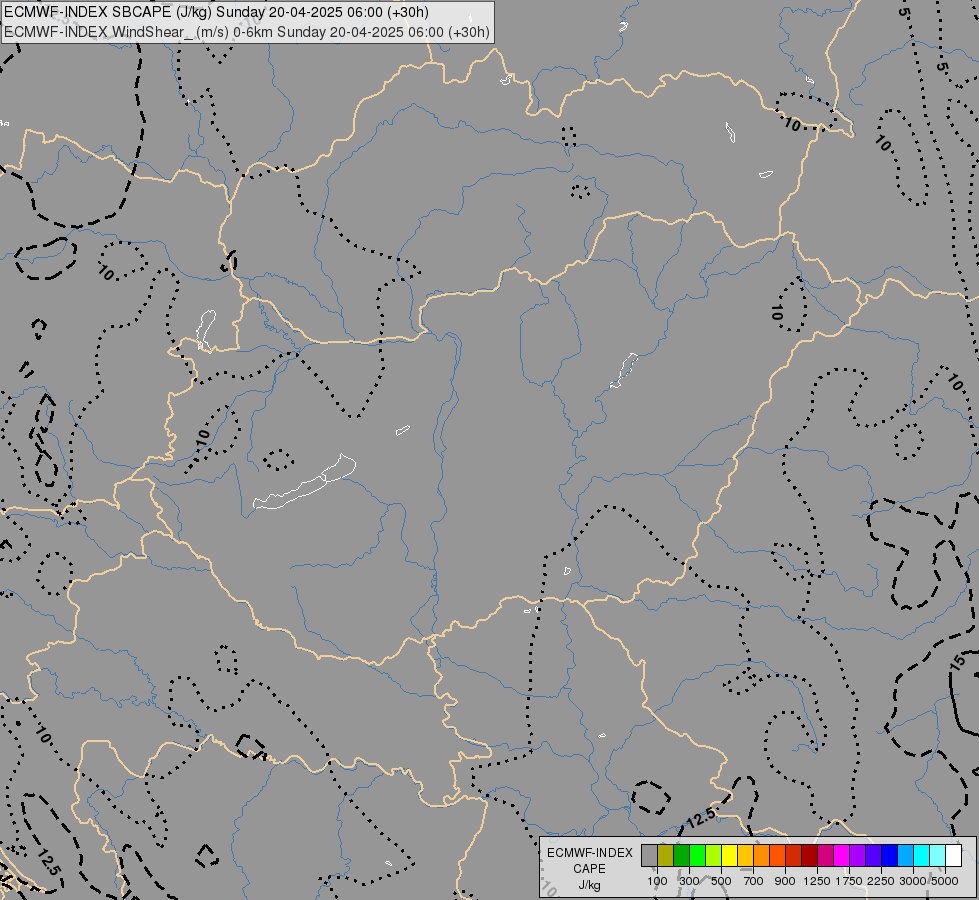
Task: Click the legend value 5000
Action: pos(945,881)
